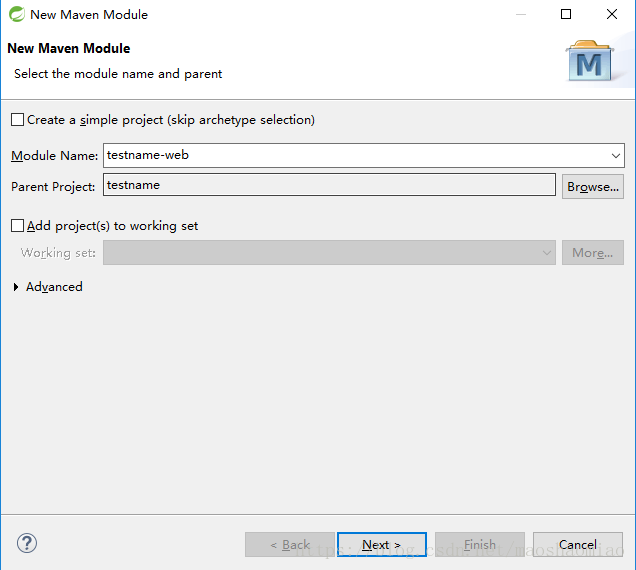Expand the Advanced section
This screenshot has height=570, width=636.
pos(16,287)
